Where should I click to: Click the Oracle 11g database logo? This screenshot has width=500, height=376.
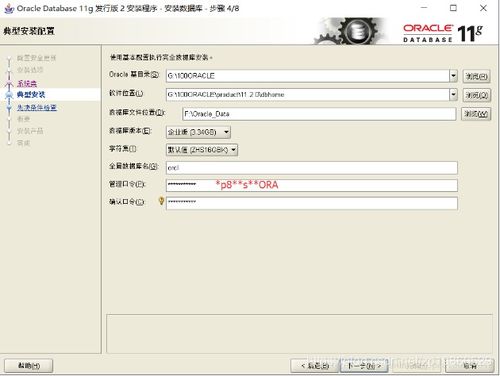443,33
